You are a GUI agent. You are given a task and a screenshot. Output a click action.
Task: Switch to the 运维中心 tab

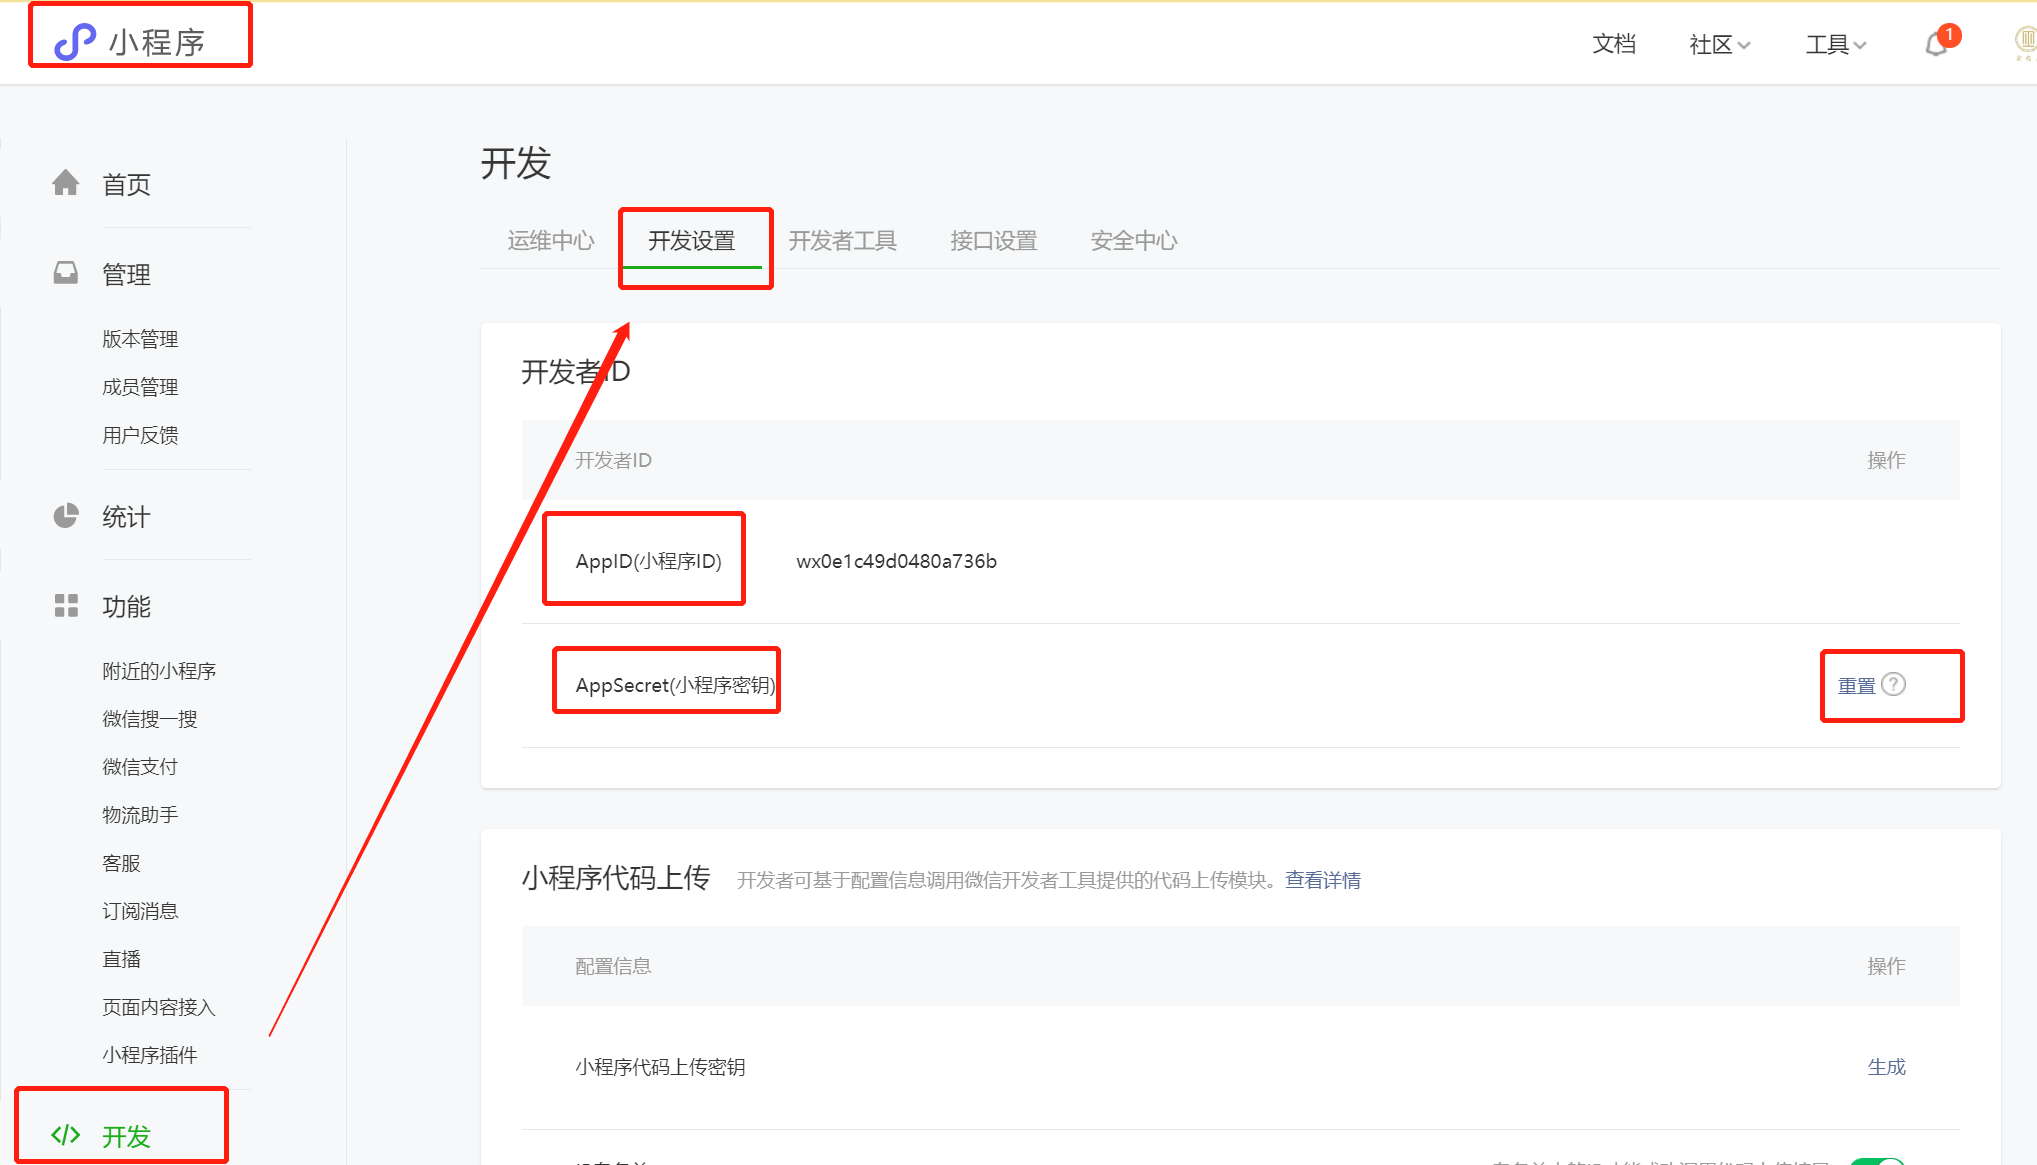click(x=551, y=241)
